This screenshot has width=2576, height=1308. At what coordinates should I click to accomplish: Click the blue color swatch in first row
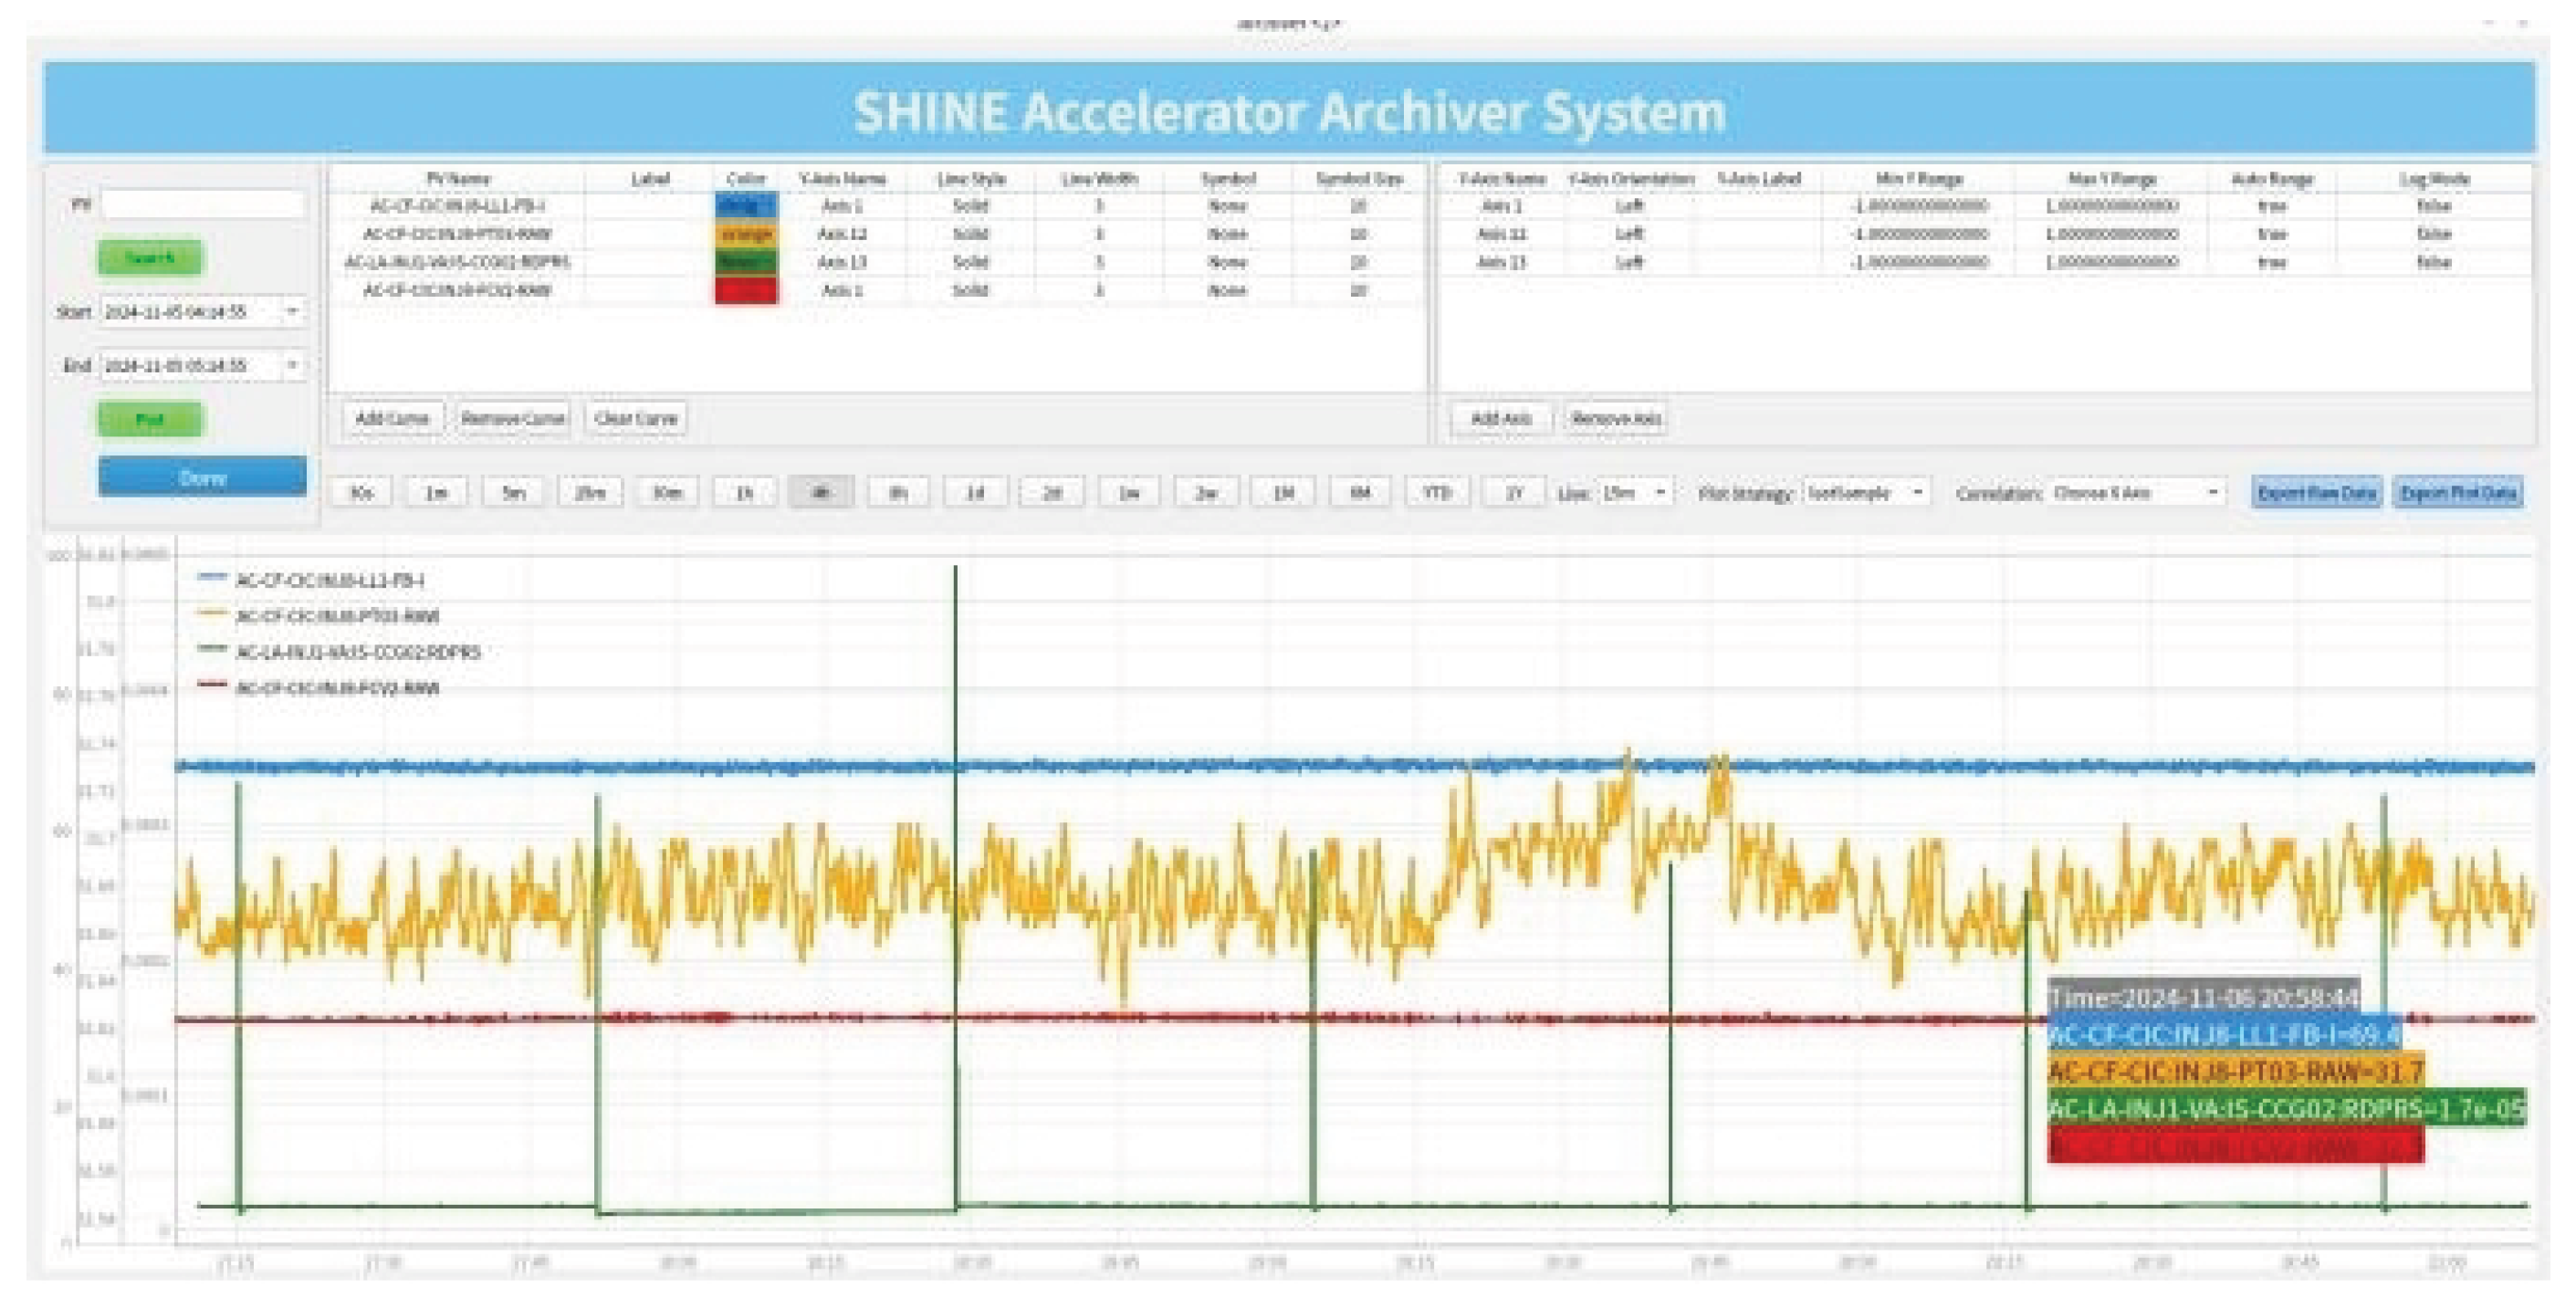pos(746,206)
